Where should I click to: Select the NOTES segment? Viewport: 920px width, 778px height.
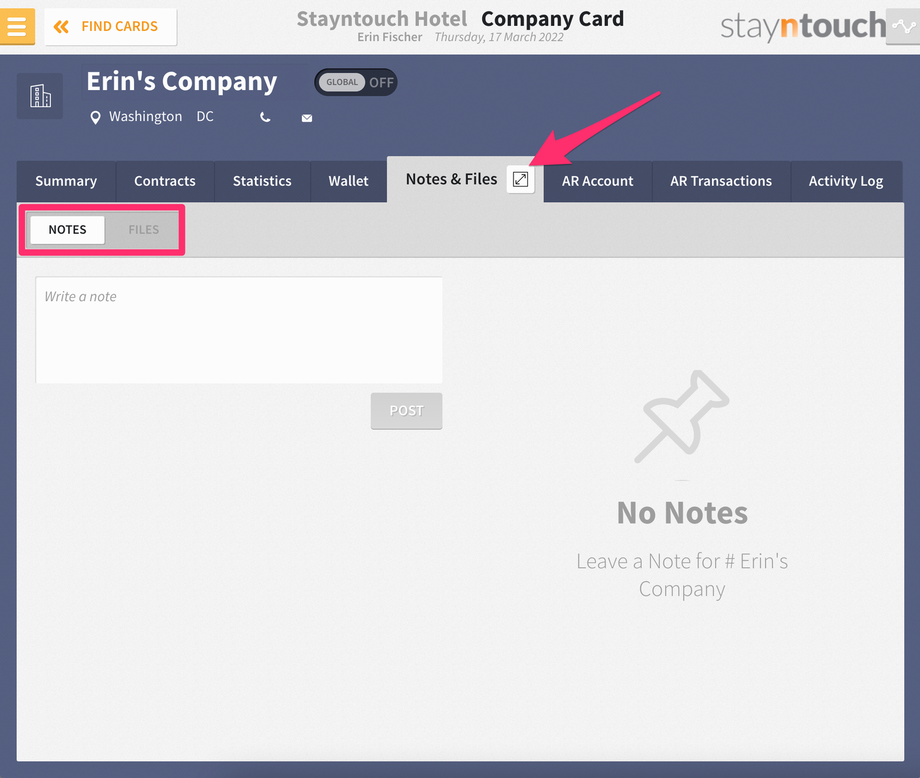tap(67, 229)
